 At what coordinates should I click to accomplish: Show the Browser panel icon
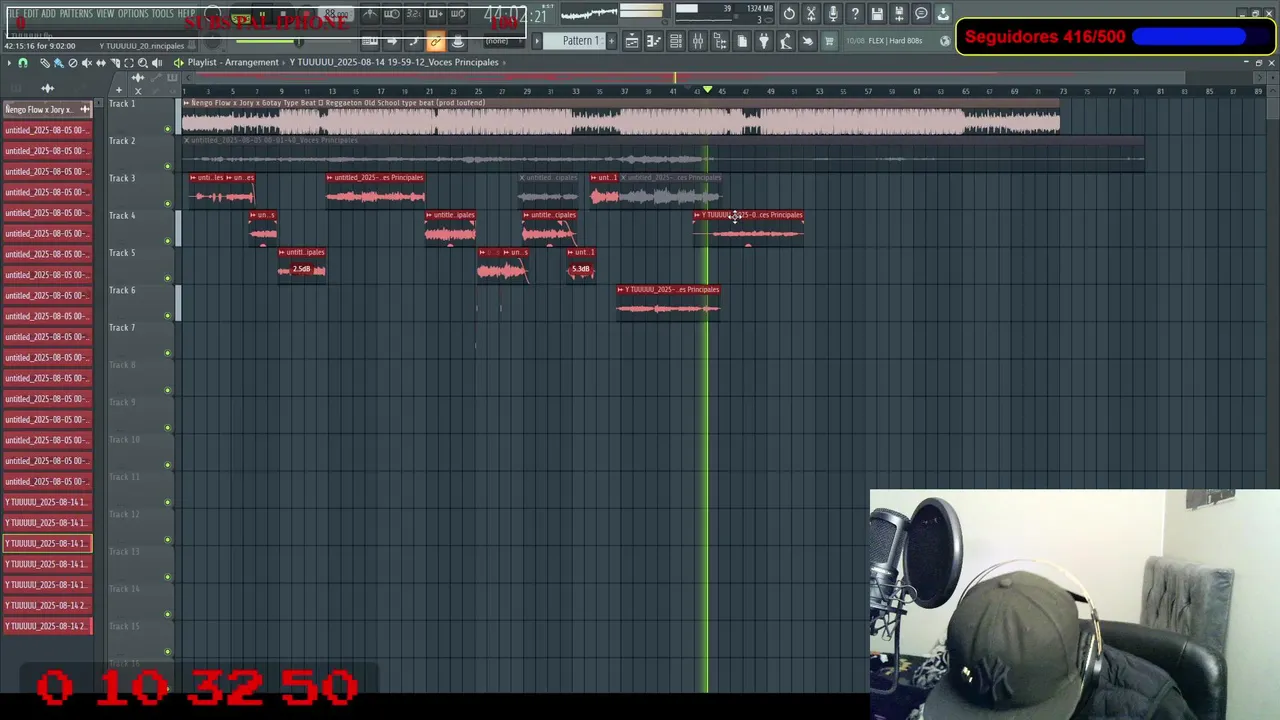click(720, 41)
